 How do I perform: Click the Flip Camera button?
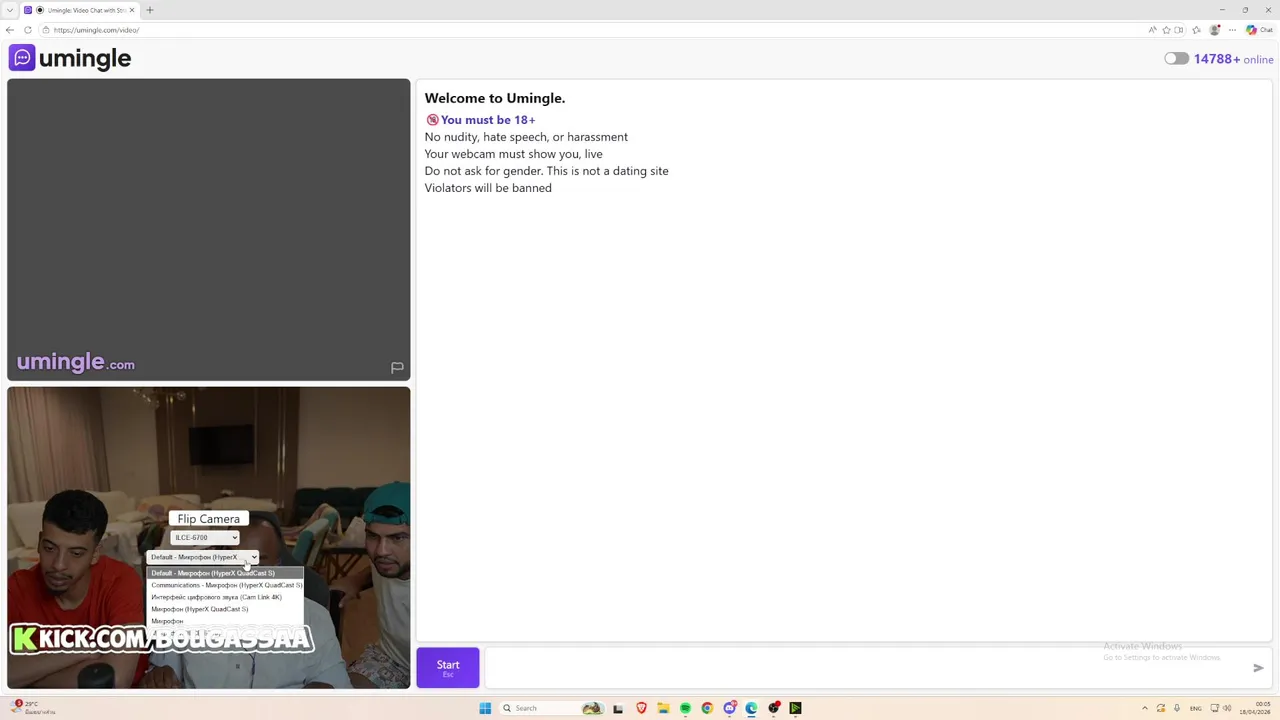208,519
